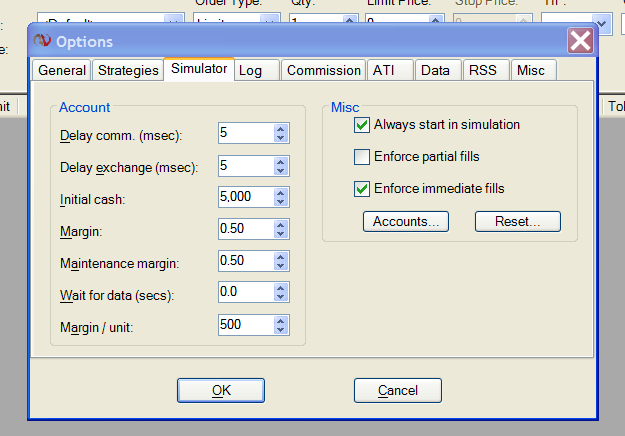Increase Initial cash amount
The width and height of the screenshot is (625, 436).
[x=281, y=193]
